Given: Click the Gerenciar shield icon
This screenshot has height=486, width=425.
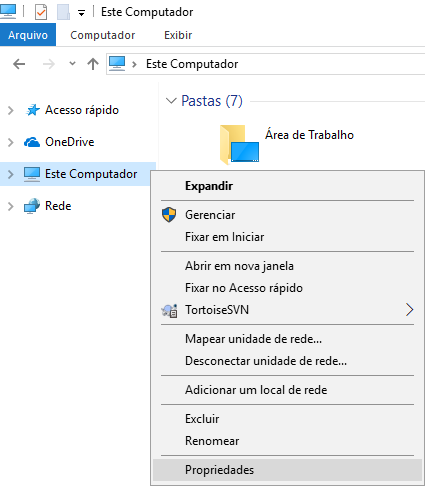Looking at the screenshot, I should (x=169, y=215).
